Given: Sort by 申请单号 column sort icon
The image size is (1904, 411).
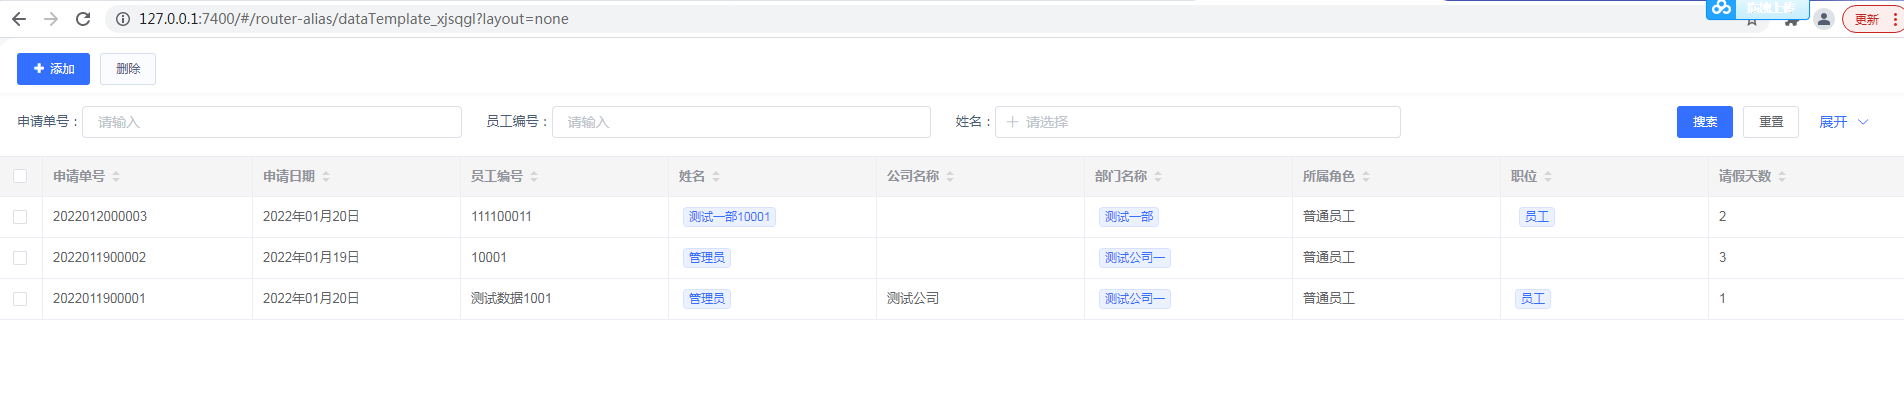Looking at the screenshot, I should click(x=116, y=177).
